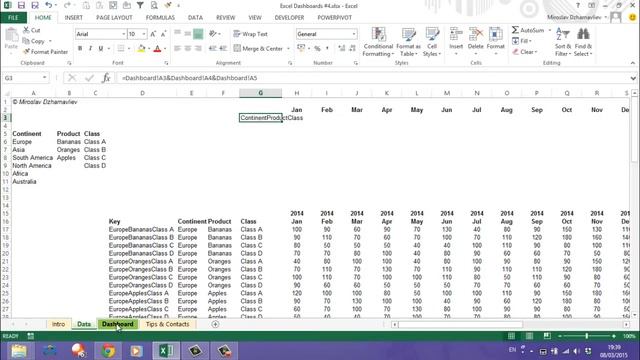Click inside the formula bar text
Screen dimensions: 640x360
coord(189,78)
